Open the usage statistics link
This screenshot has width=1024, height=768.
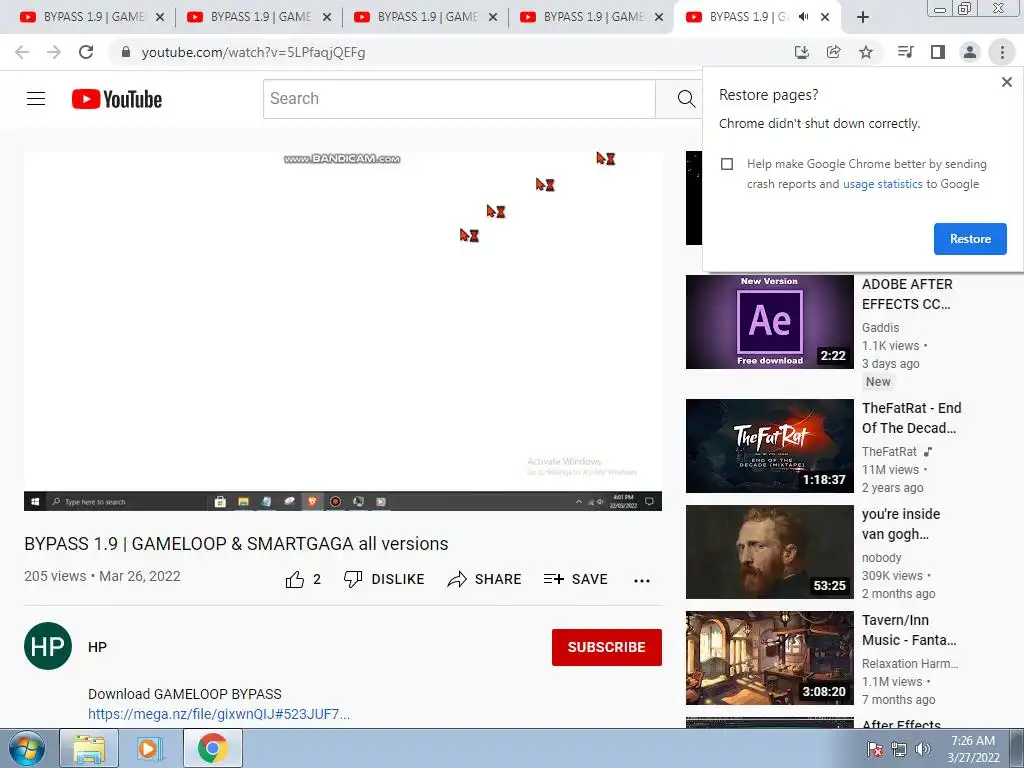pos(882,184)
